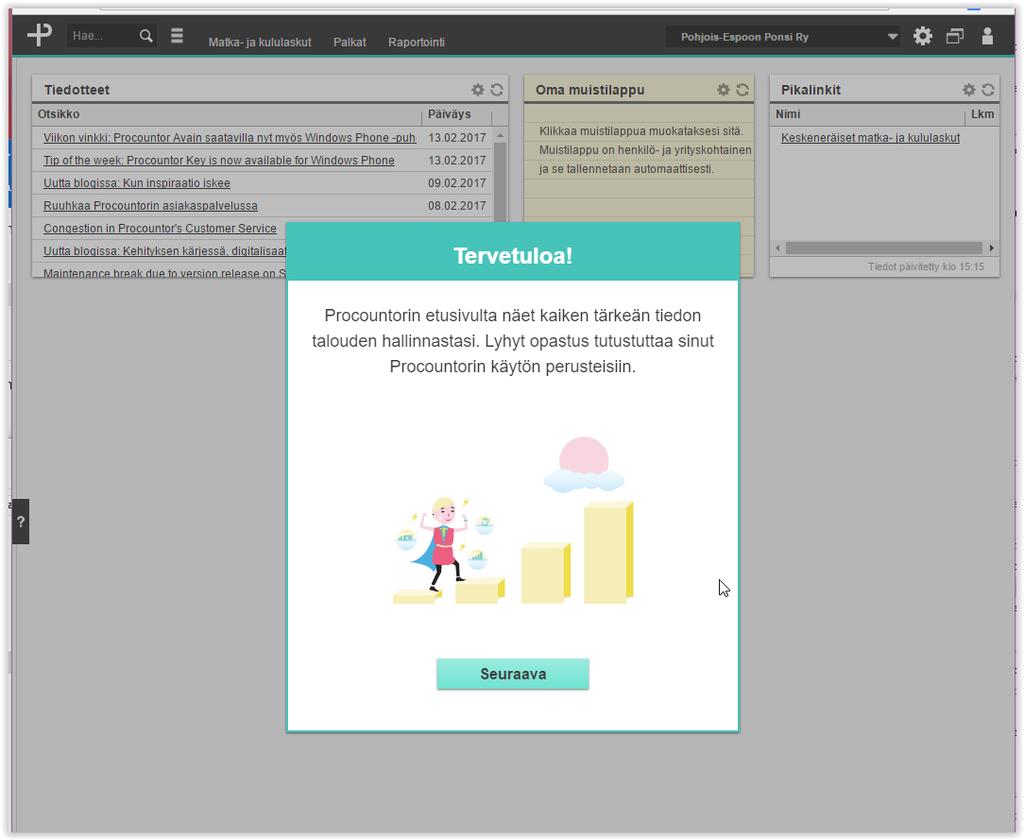
Task: Click the Tiedotteet scroll up arrow
Action: tap(500, 135)
